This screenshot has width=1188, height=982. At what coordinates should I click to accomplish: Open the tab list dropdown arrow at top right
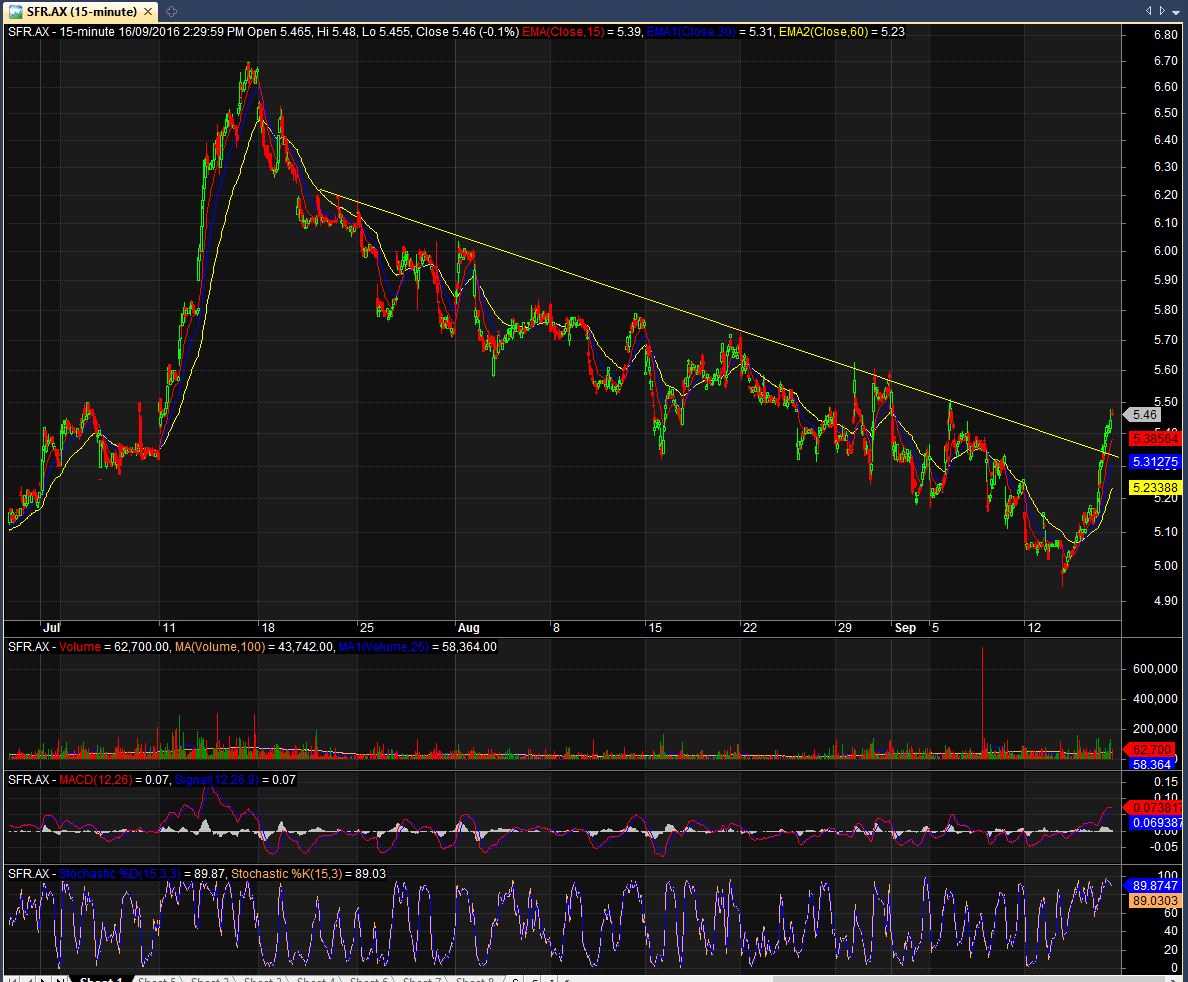1176,11
